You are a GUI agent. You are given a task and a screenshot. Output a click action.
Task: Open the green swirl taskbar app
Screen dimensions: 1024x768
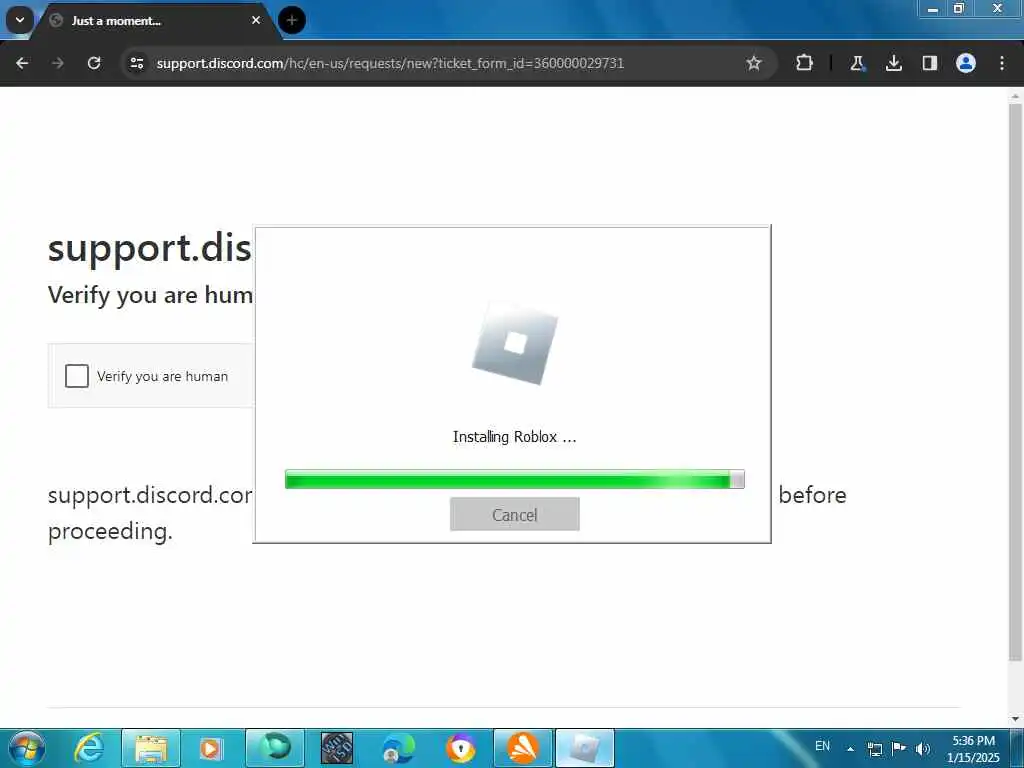[x=275, y=748]
